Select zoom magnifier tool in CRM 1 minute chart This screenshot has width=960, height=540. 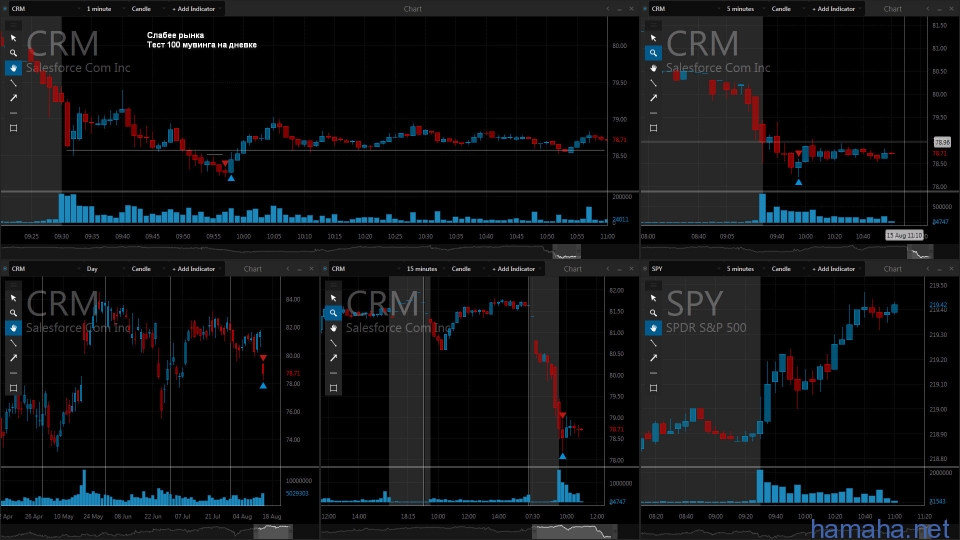point(13,53)
